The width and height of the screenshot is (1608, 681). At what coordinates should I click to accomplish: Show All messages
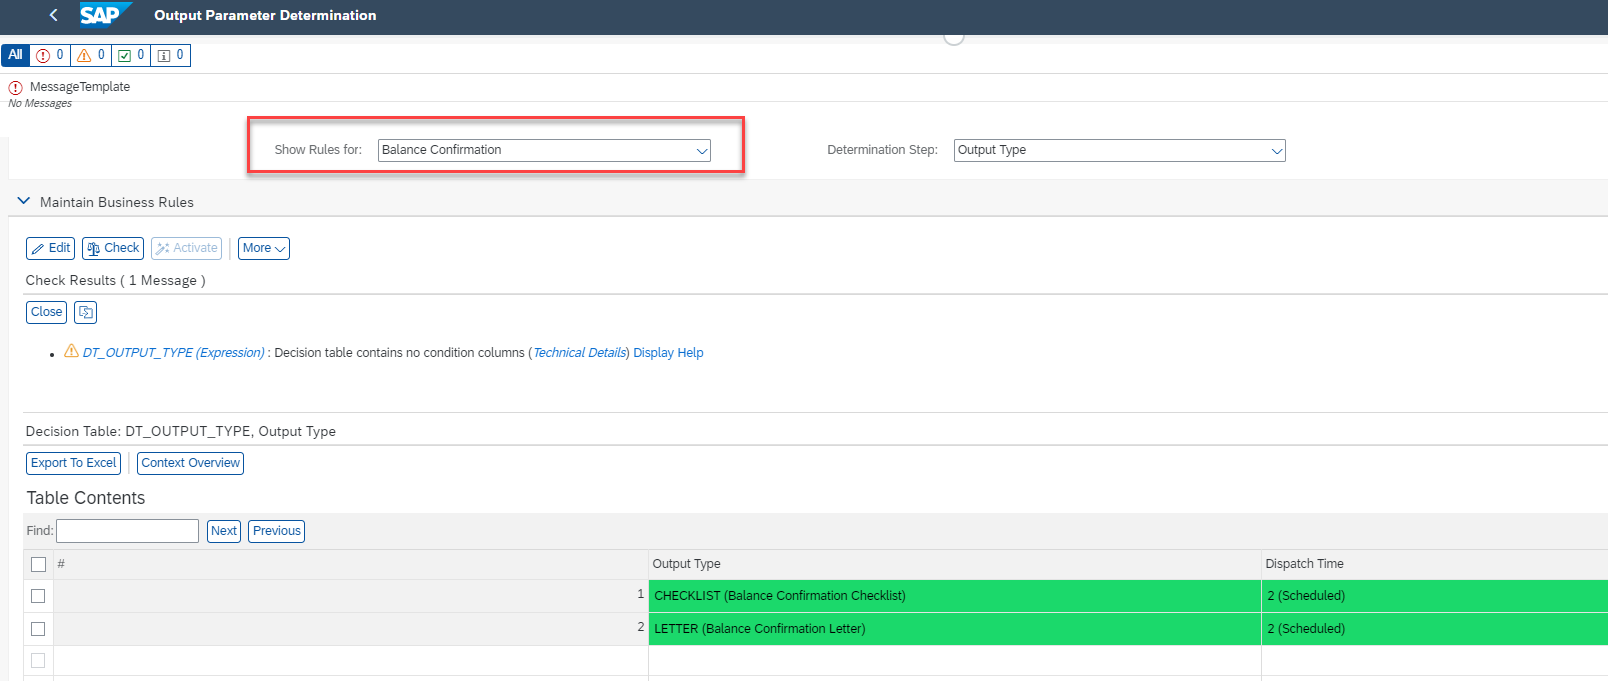pos(16,55)
